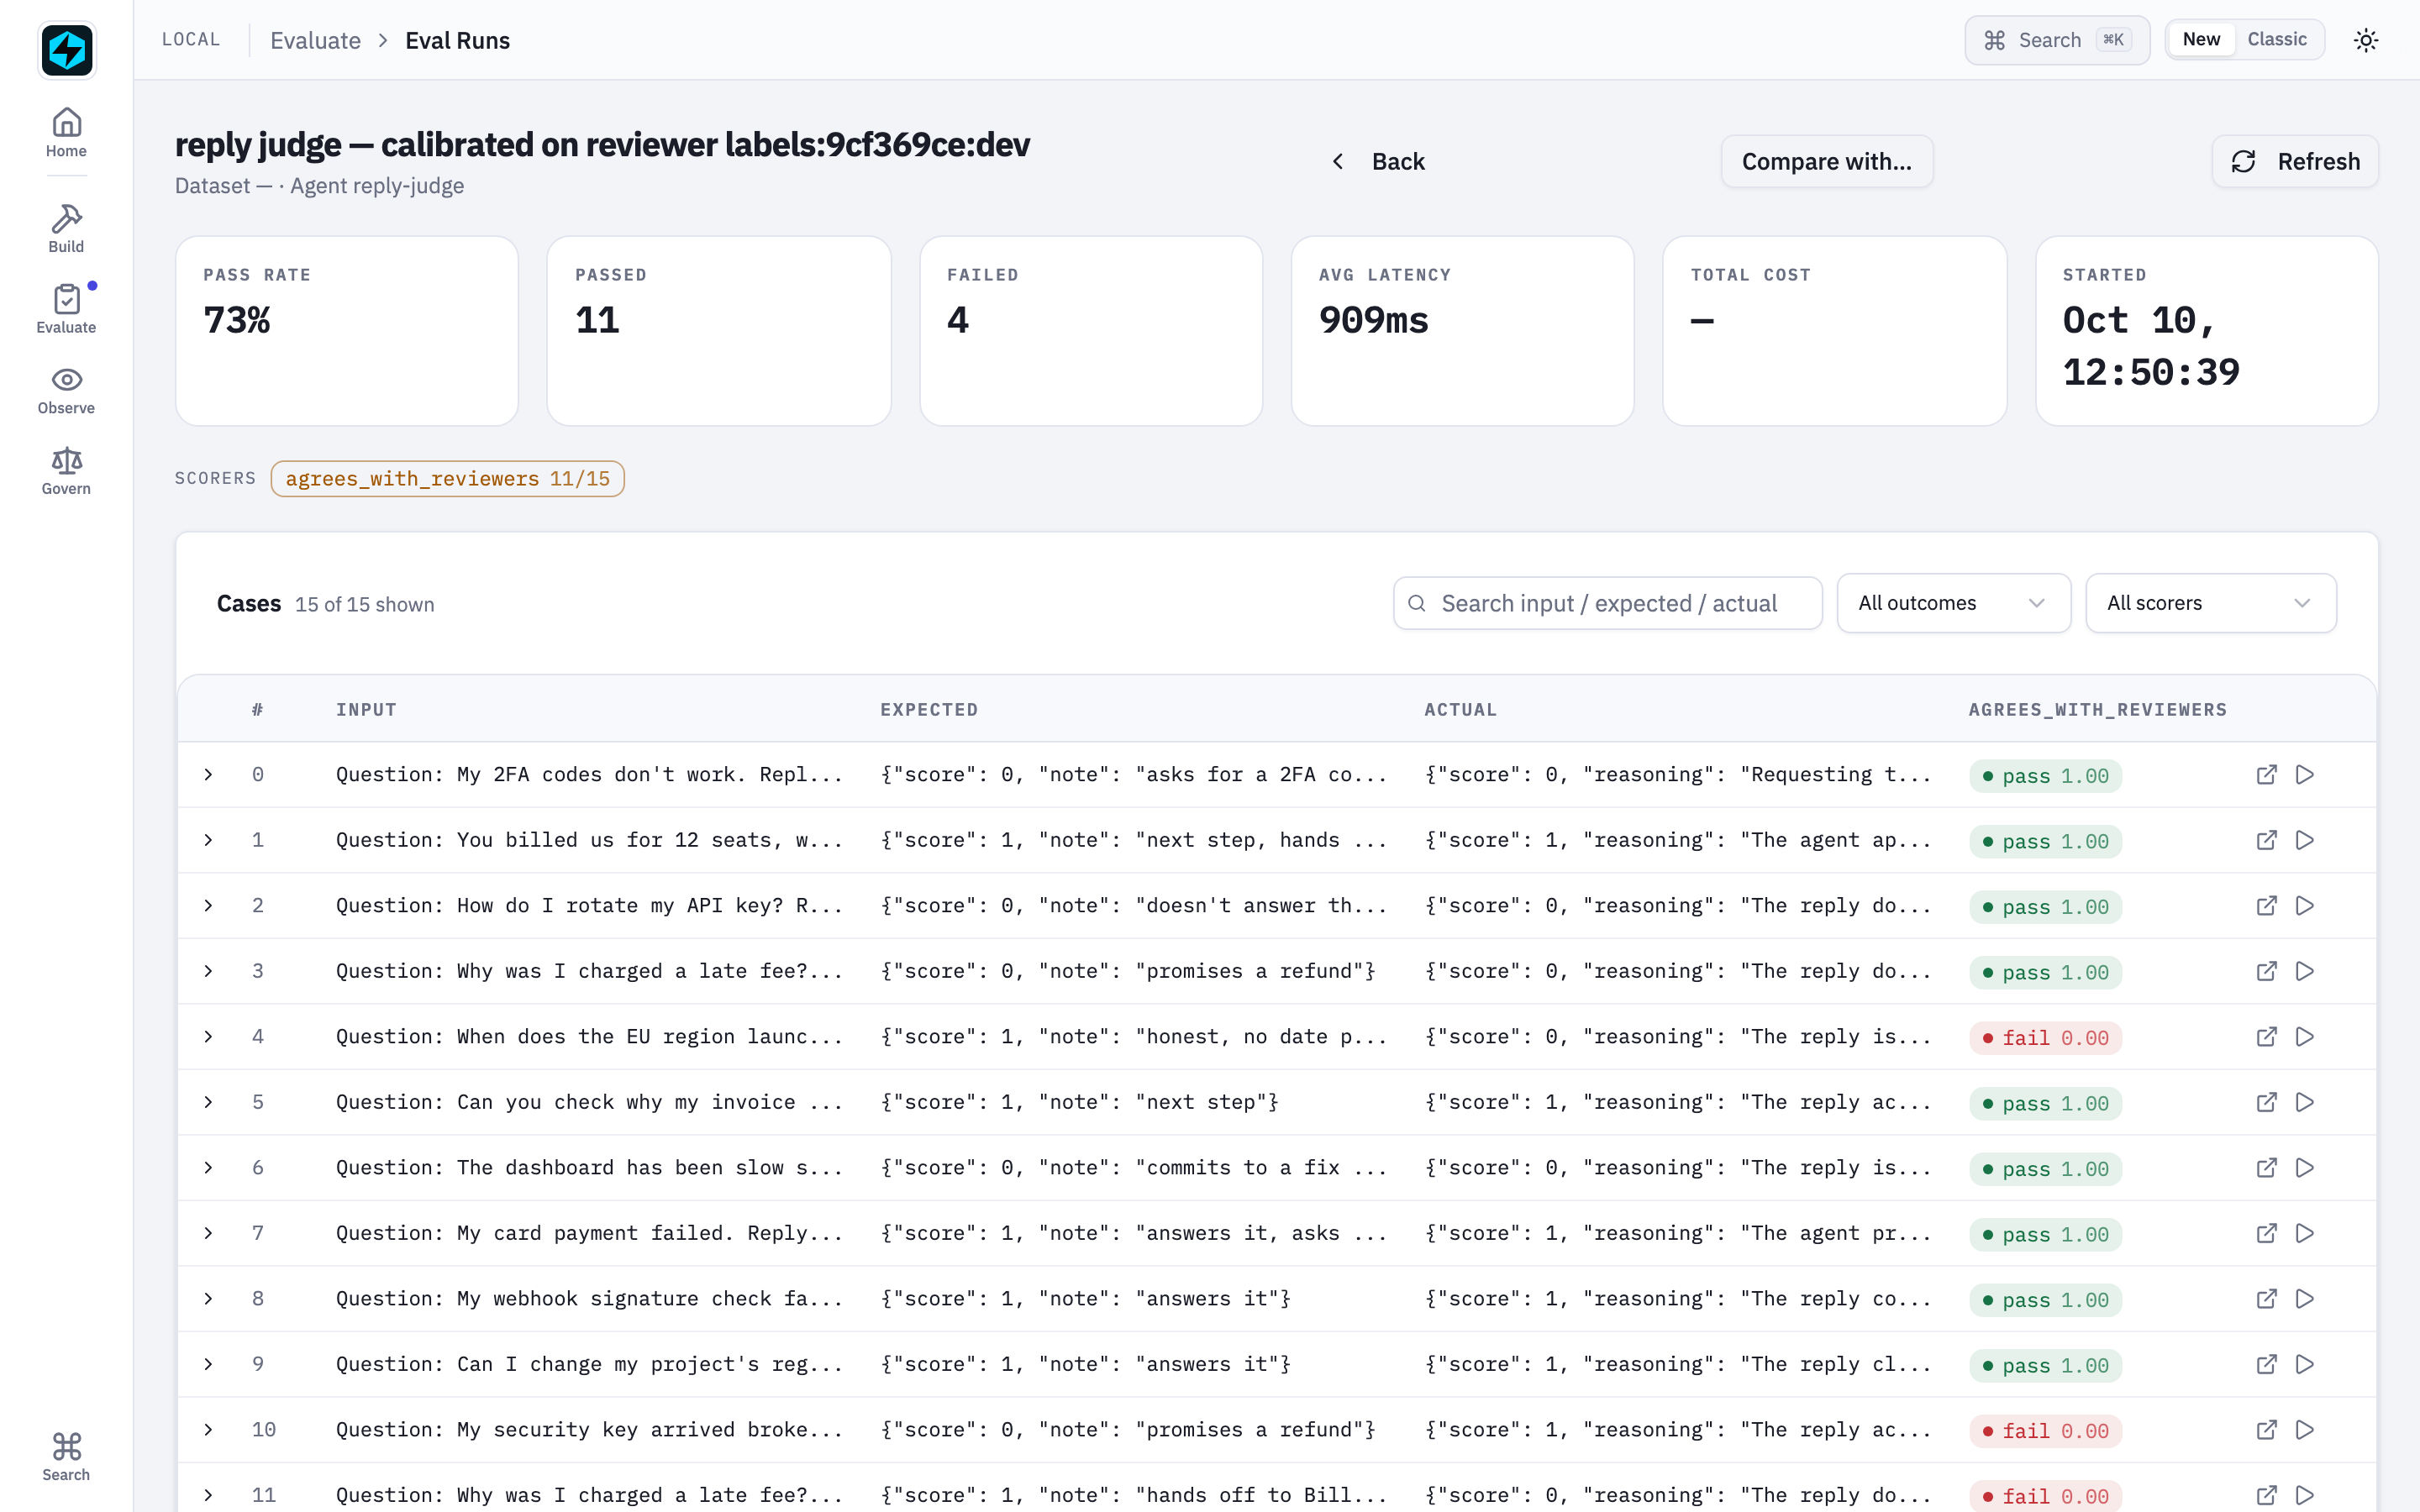
Task: Open the All scorers dropdown
Action: point(2210,603)
